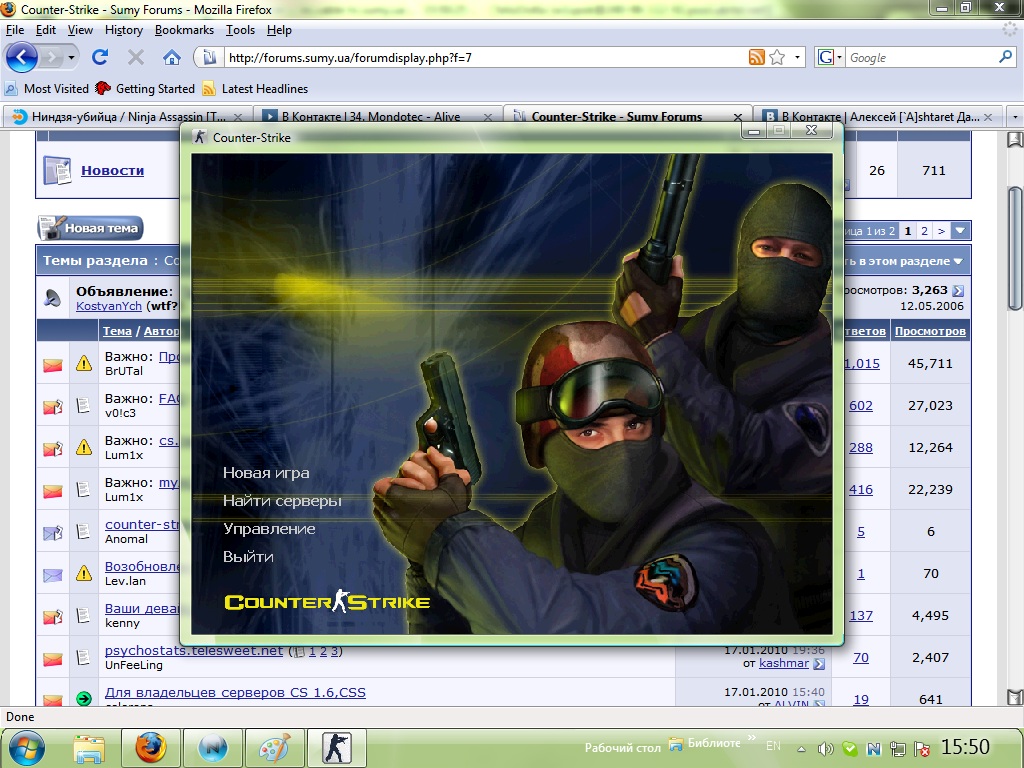Open the Paint icon on the taskbar

point(273,747)
